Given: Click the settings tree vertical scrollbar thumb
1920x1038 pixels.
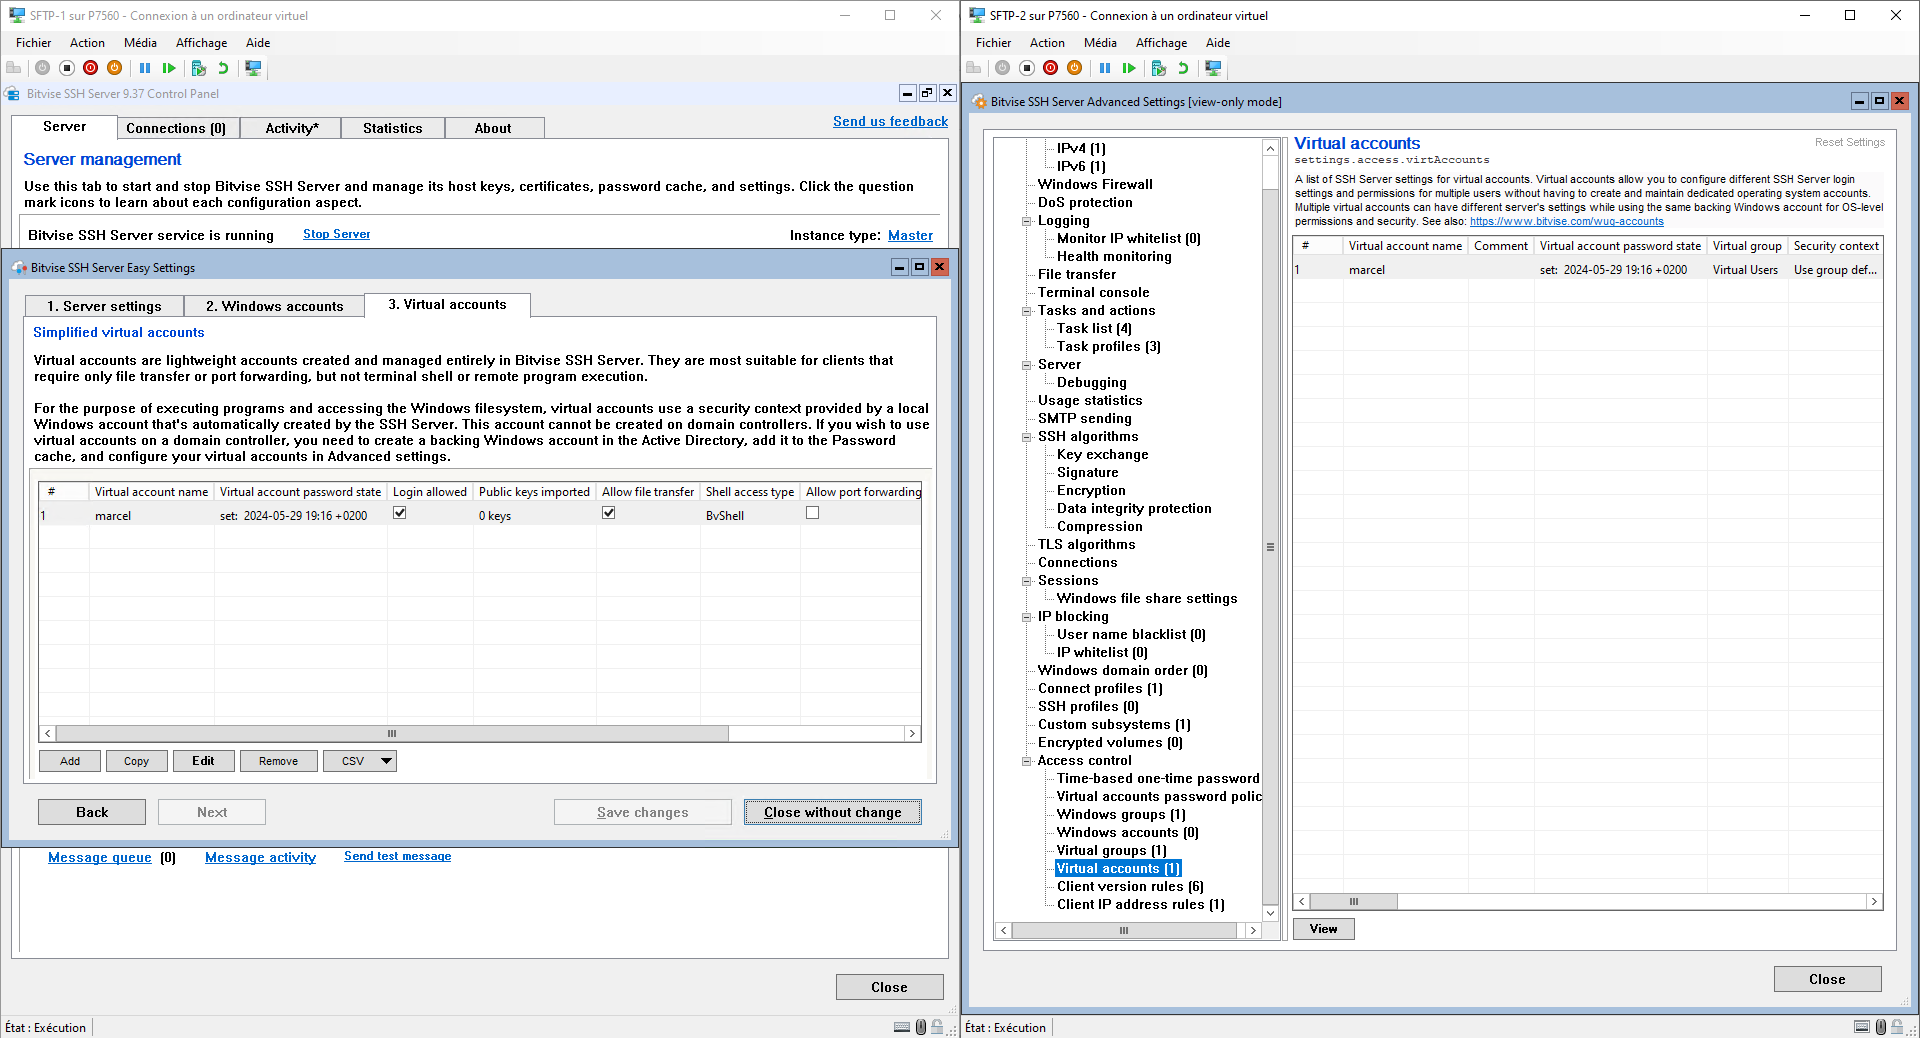Looking at the screenshot, I should click(1270, 547).
